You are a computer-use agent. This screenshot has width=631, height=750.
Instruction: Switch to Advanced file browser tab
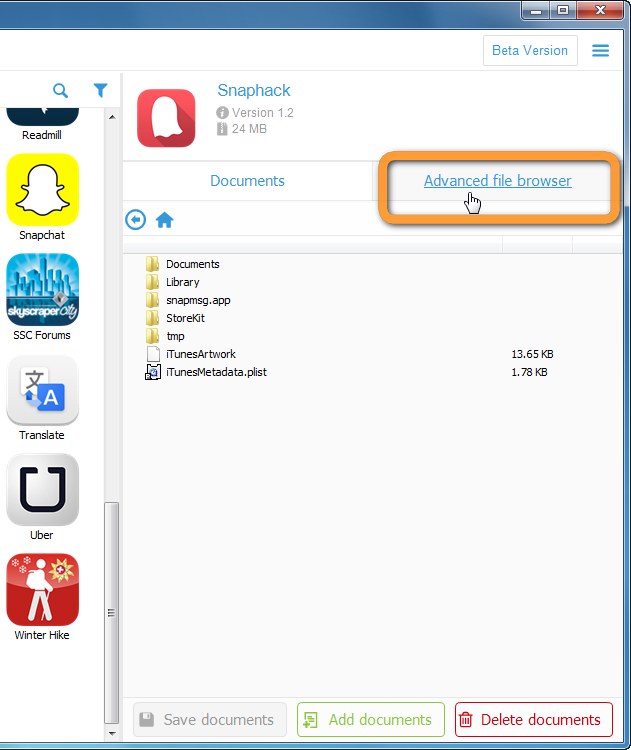click(x=498, y=181)
